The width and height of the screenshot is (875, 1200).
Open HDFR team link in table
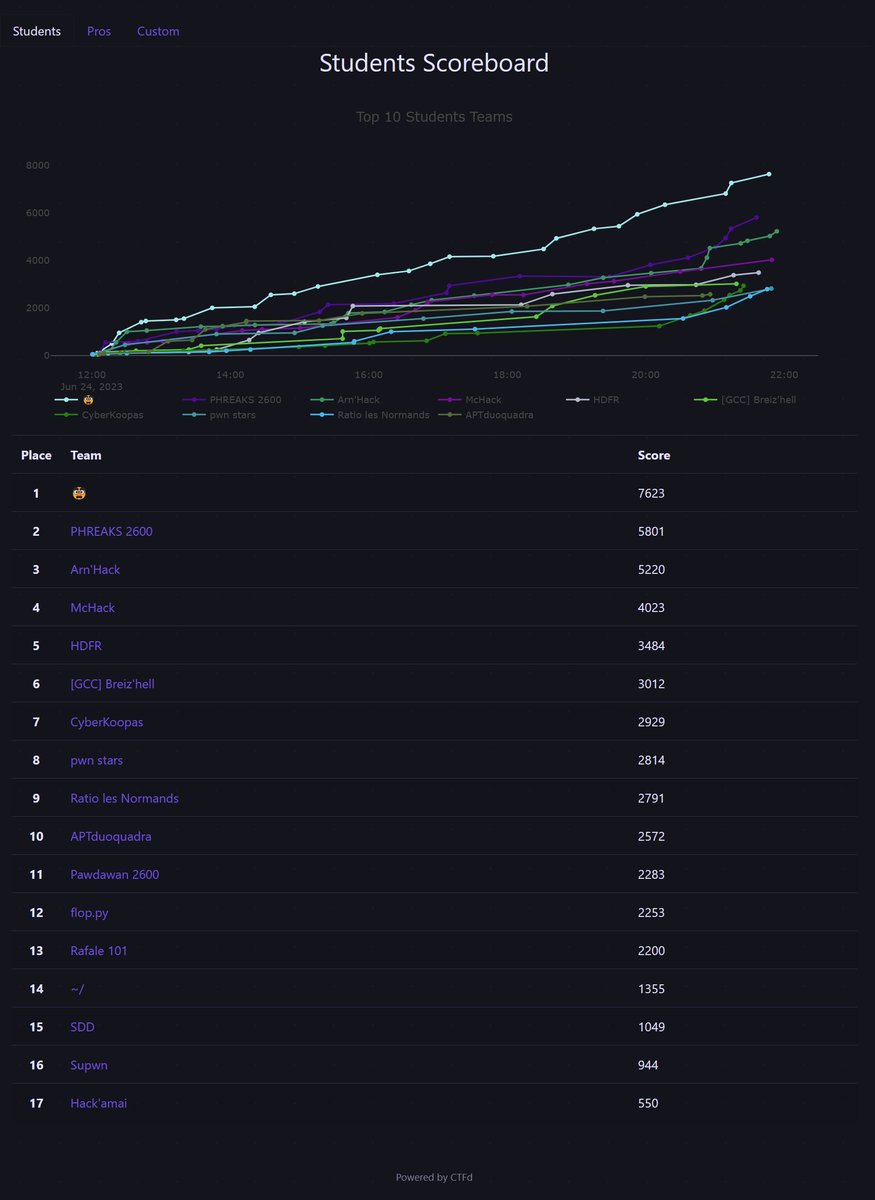86,645
